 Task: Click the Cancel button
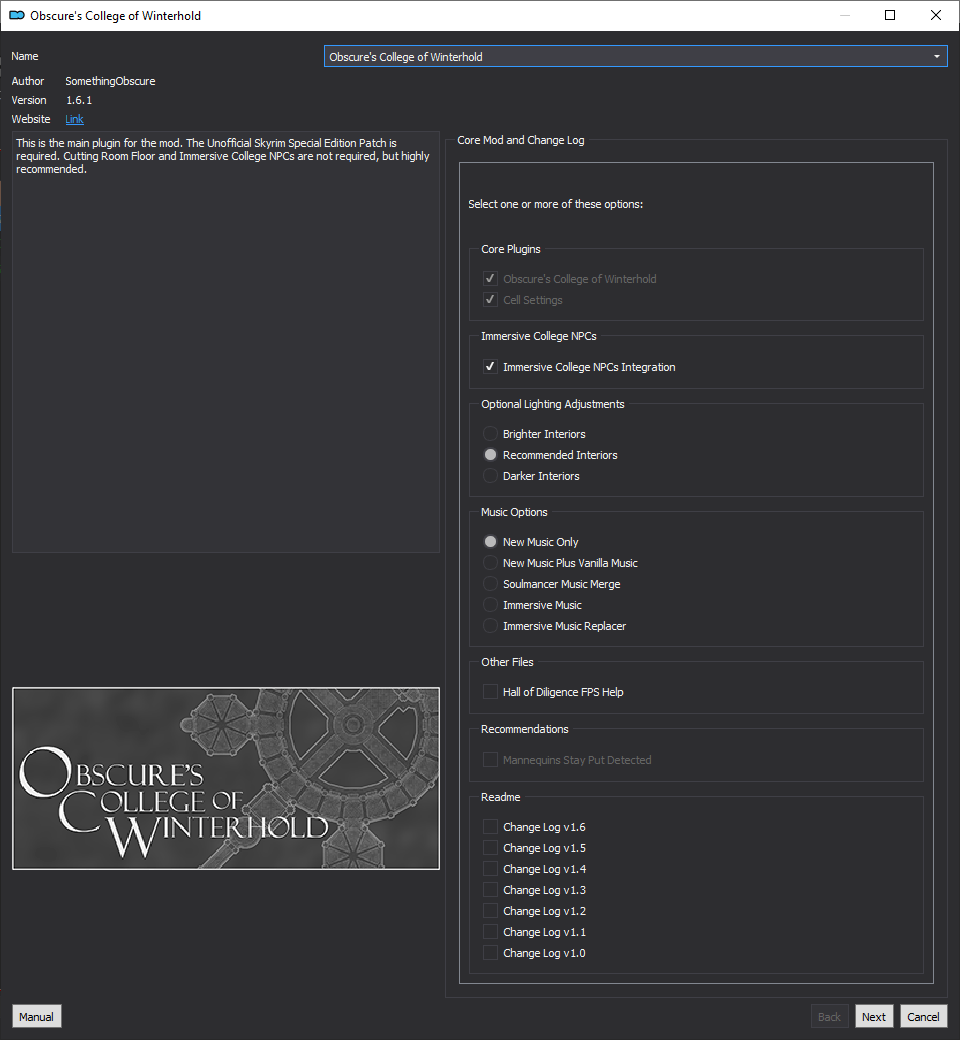click(x=923, y=1017)
